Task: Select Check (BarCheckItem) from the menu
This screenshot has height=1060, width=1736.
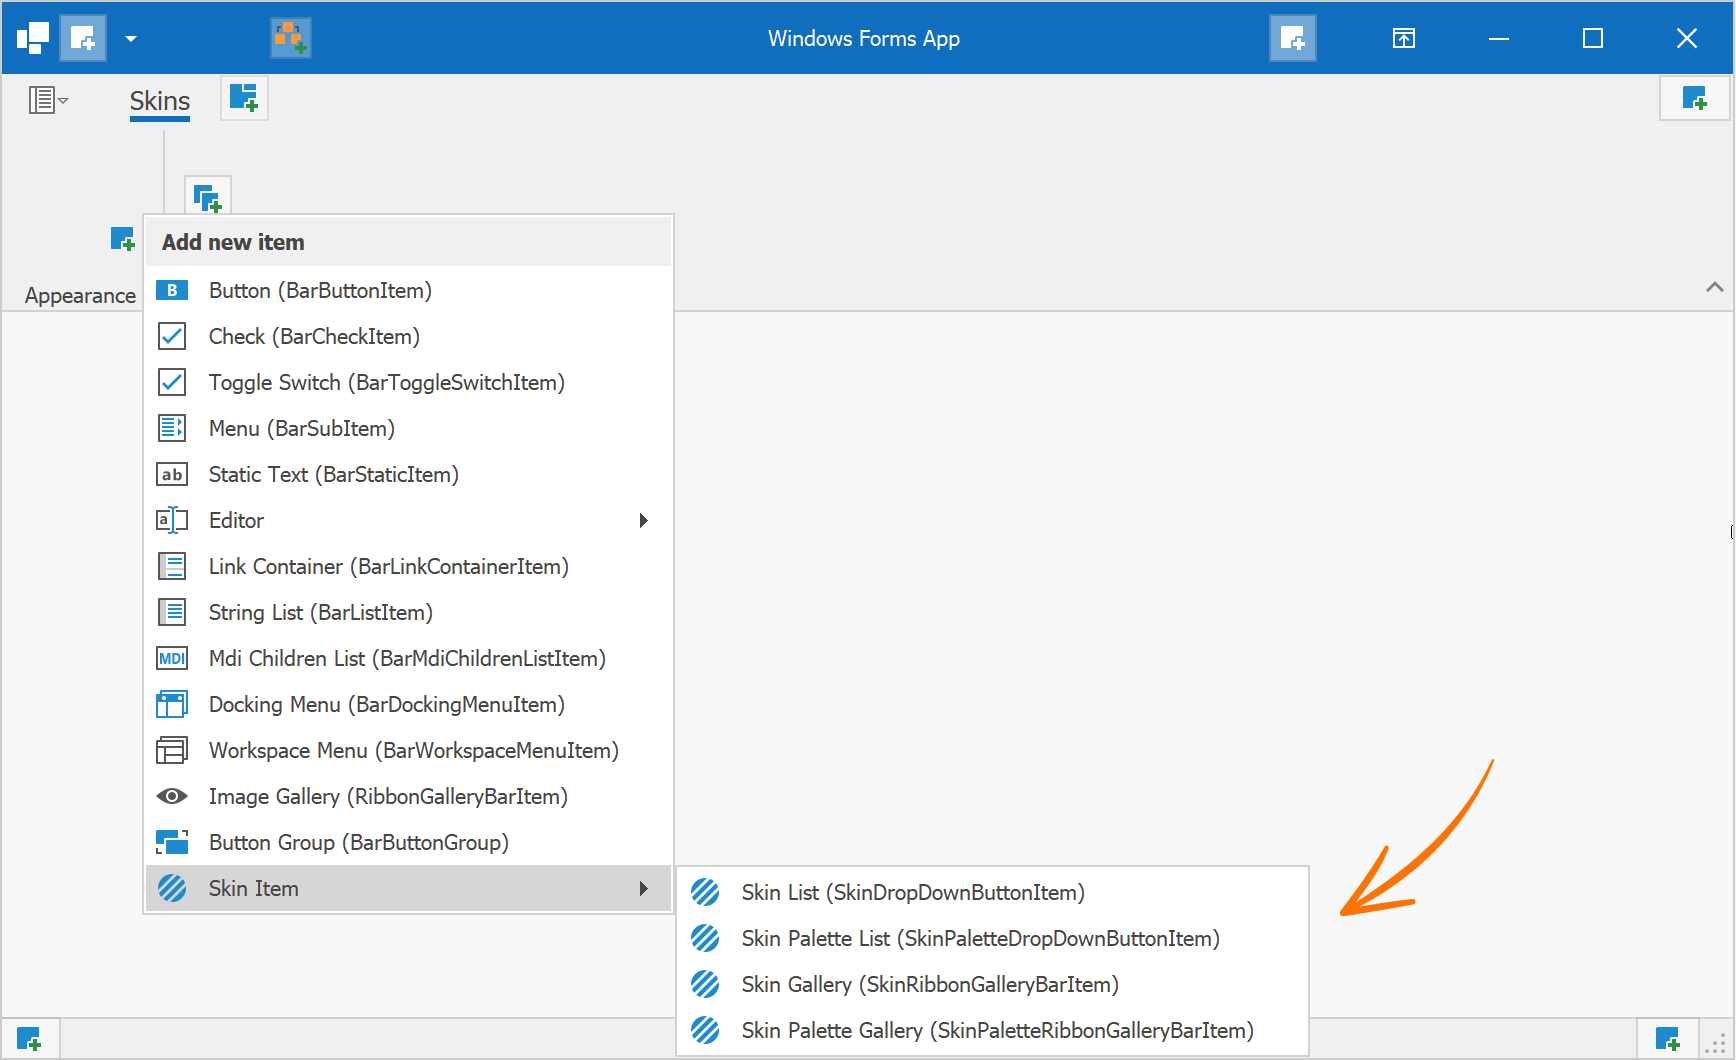Action: pos(313,336)
